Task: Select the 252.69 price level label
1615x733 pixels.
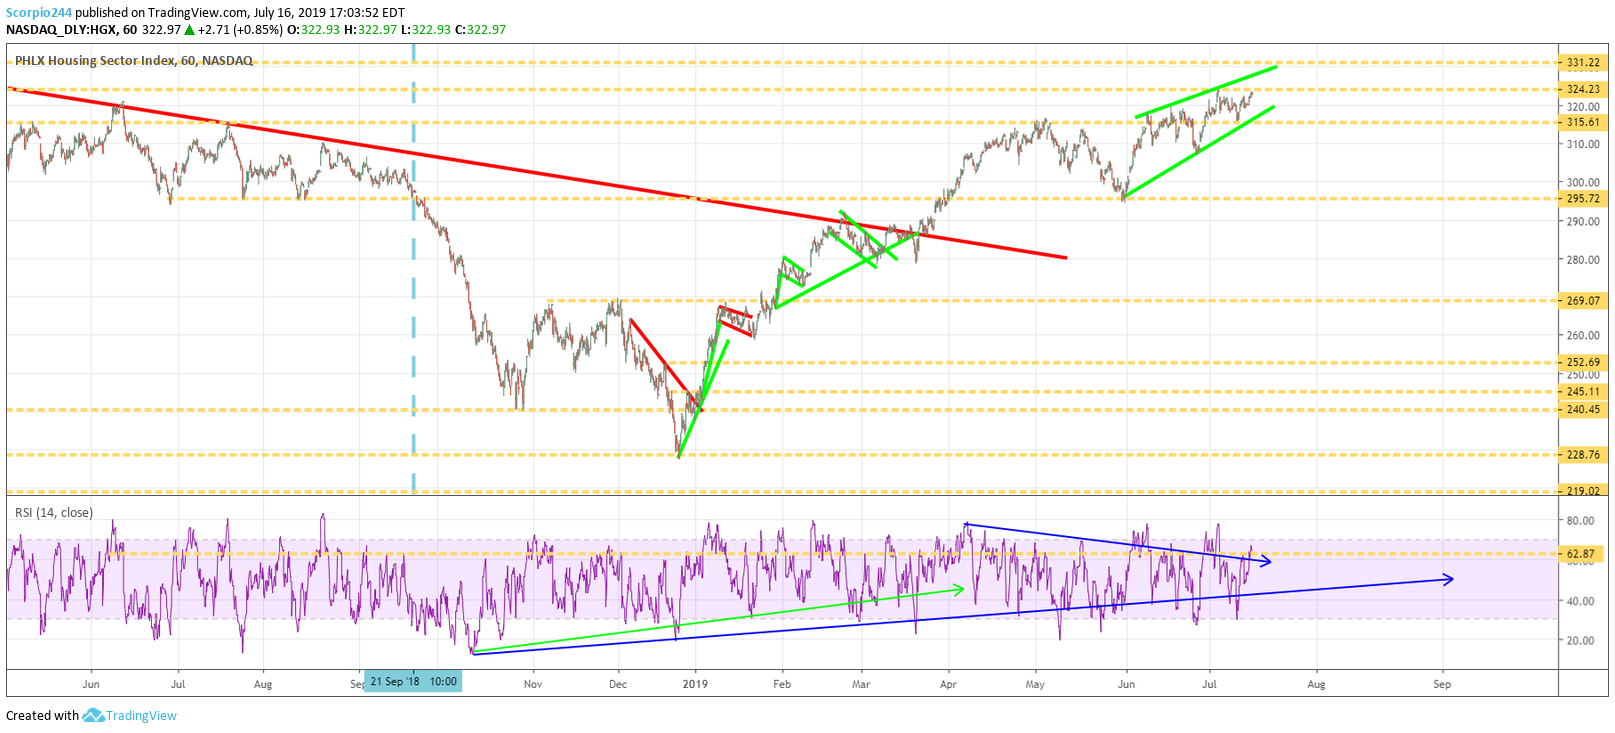Action: click(1583, 362)
